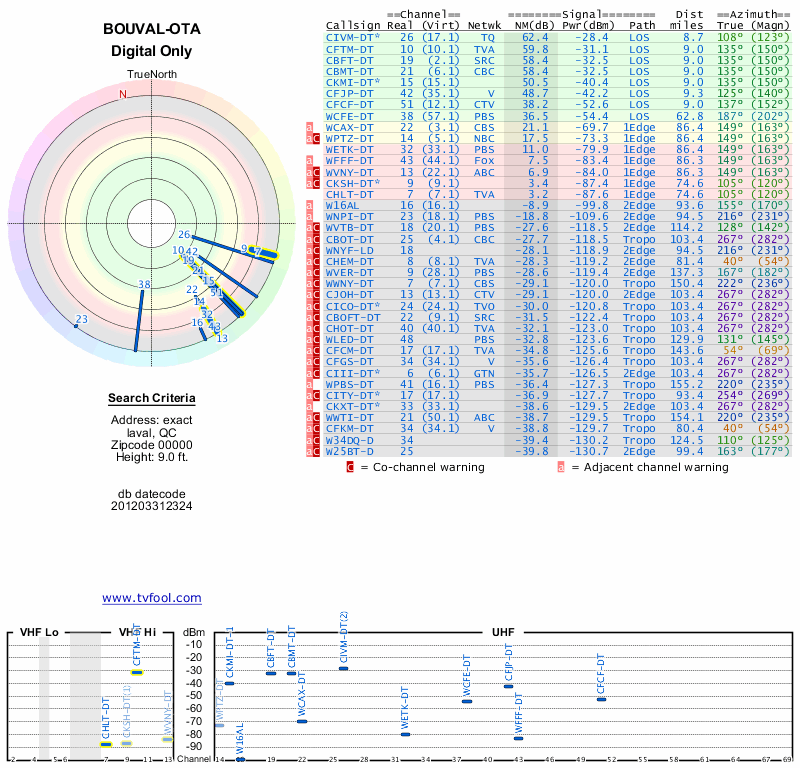Screen dimensions: 800x768
Task: Click the -28.4 power value in the table
Action: pos(591,38)
